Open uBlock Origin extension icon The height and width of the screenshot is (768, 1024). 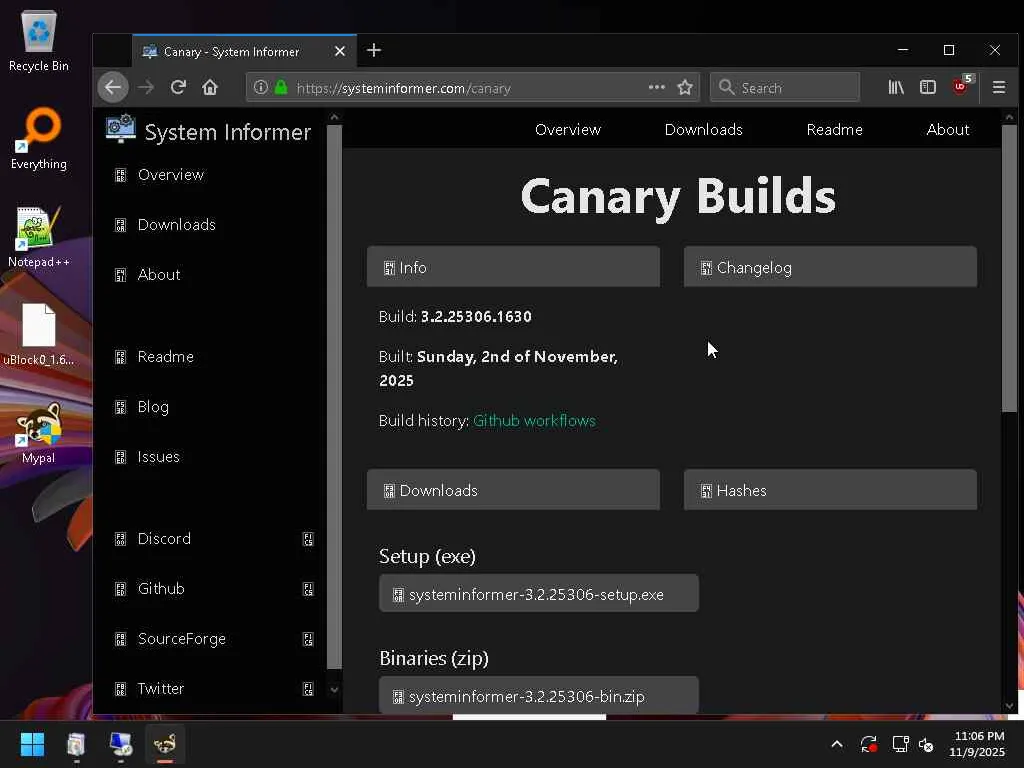[x=961, y=86]
